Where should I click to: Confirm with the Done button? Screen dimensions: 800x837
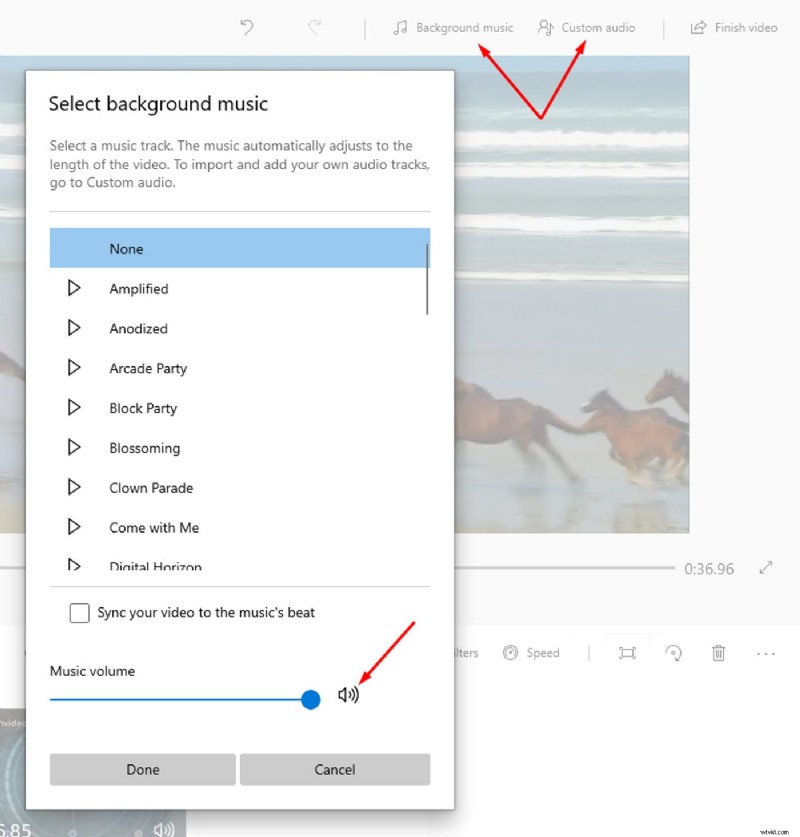pos(142,769)
